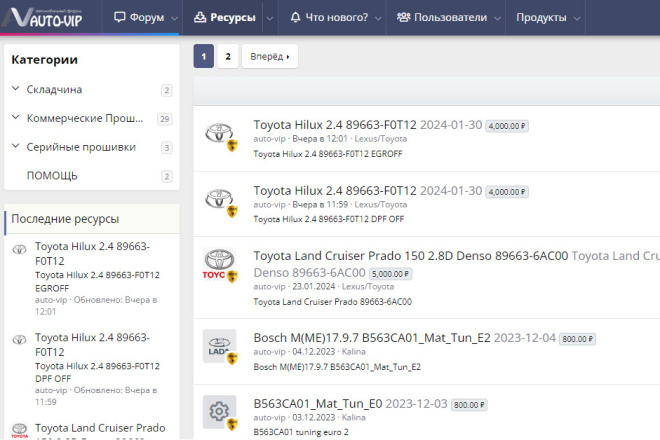Expand the Ресурсы menu dropdown arrow
This screenshot has width=660, height=440.
pyautogui.click(x=270, y=18)
